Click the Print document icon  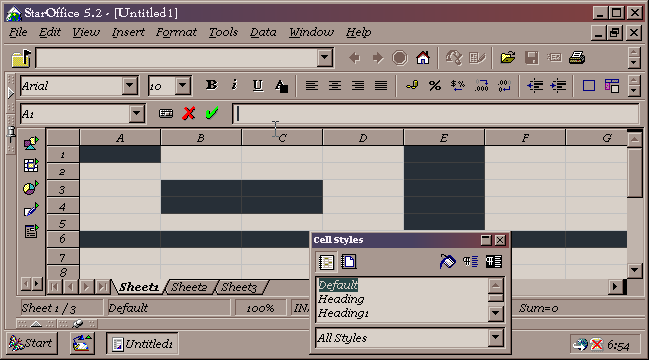point(577,58)
